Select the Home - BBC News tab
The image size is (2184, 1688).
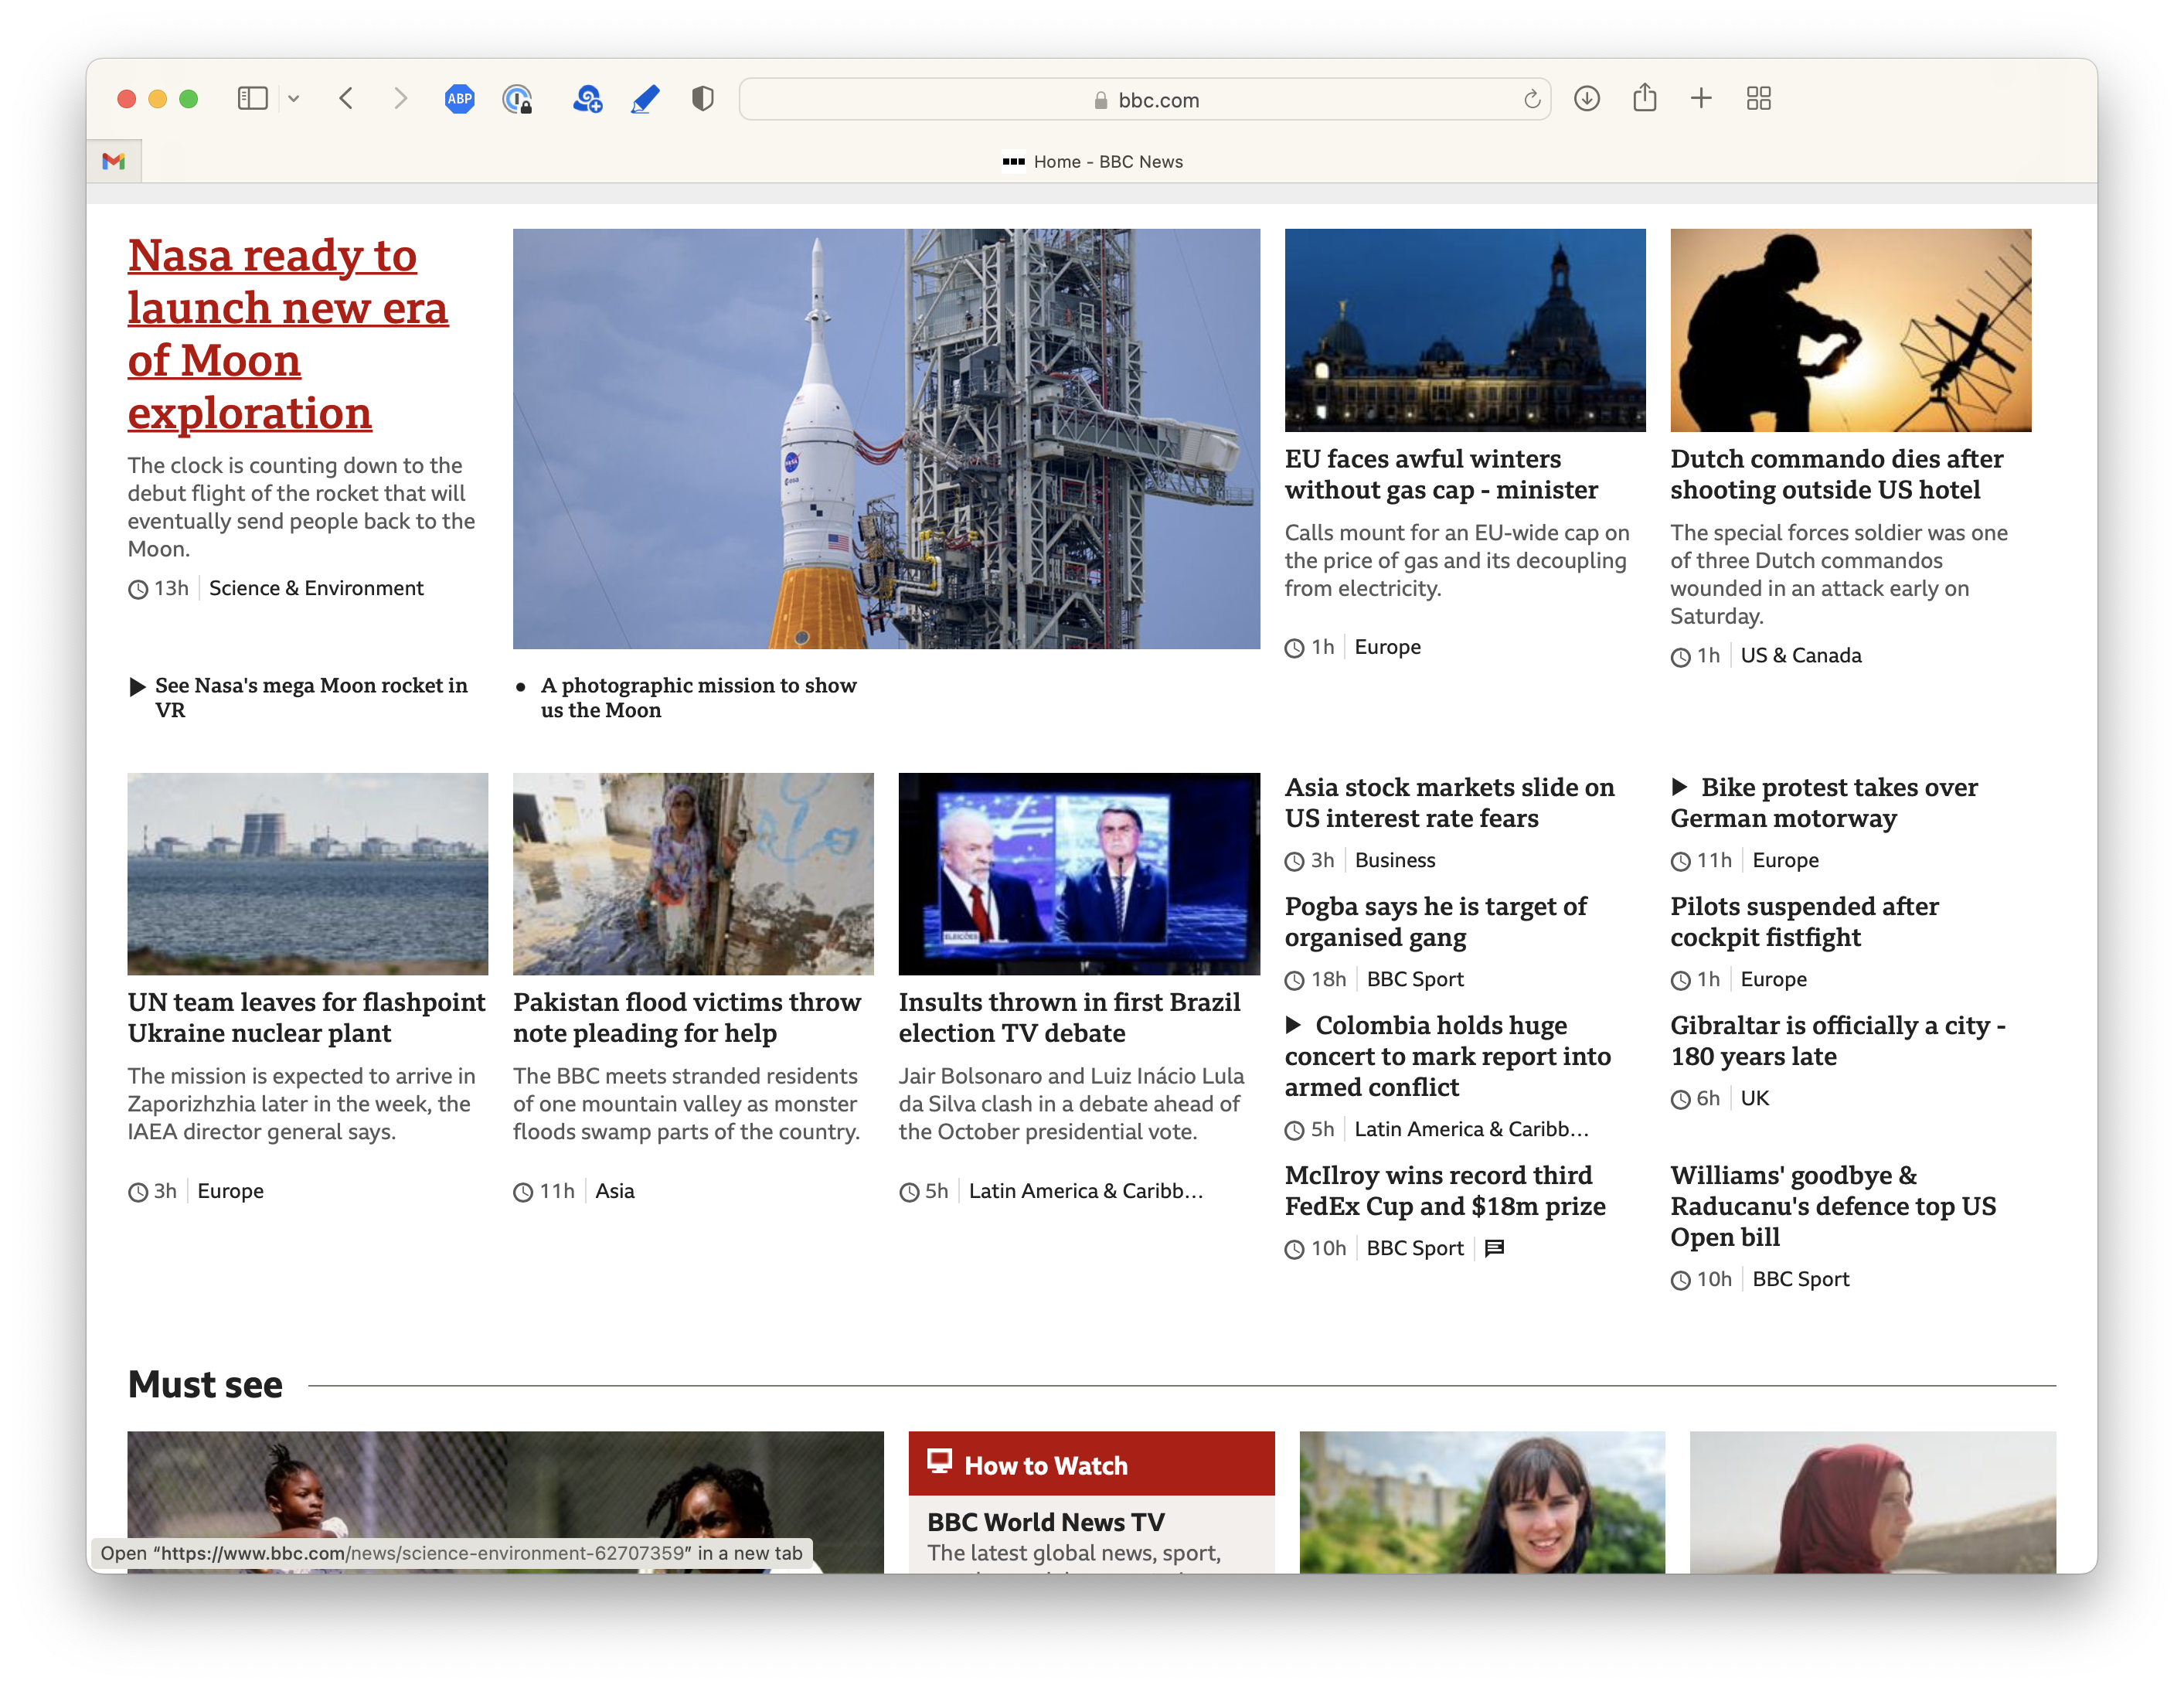[1092, 162]
